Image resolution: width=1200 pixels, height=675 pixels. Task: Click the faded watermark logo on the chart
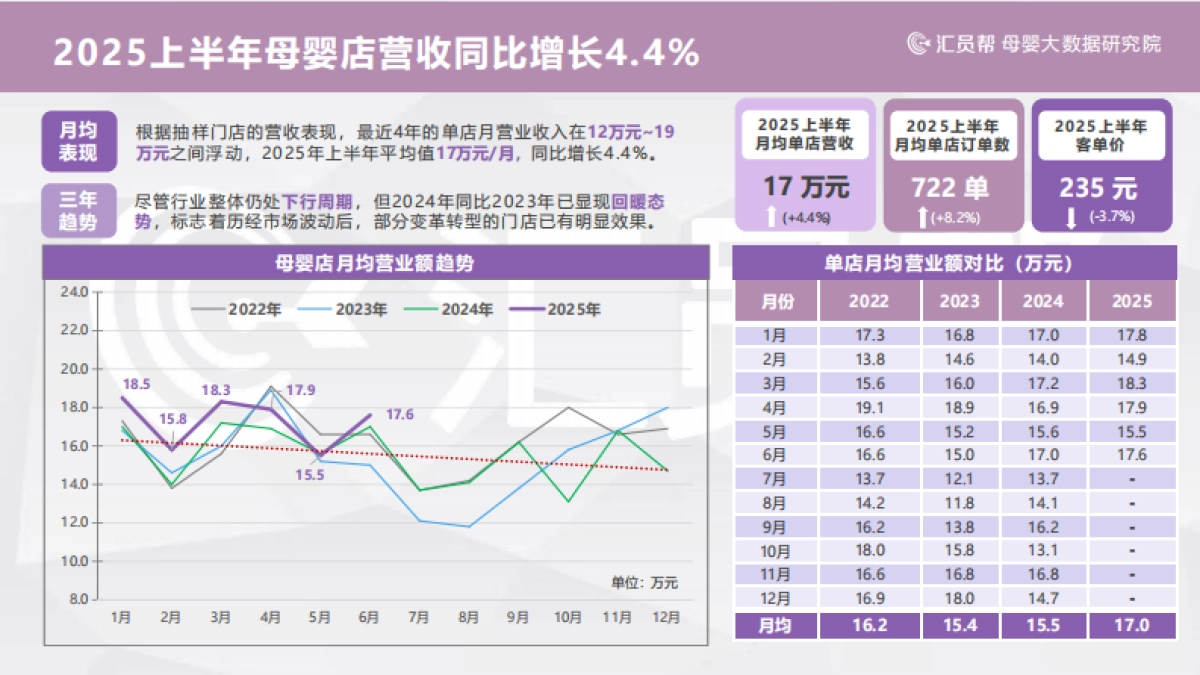tap(230, 360)
